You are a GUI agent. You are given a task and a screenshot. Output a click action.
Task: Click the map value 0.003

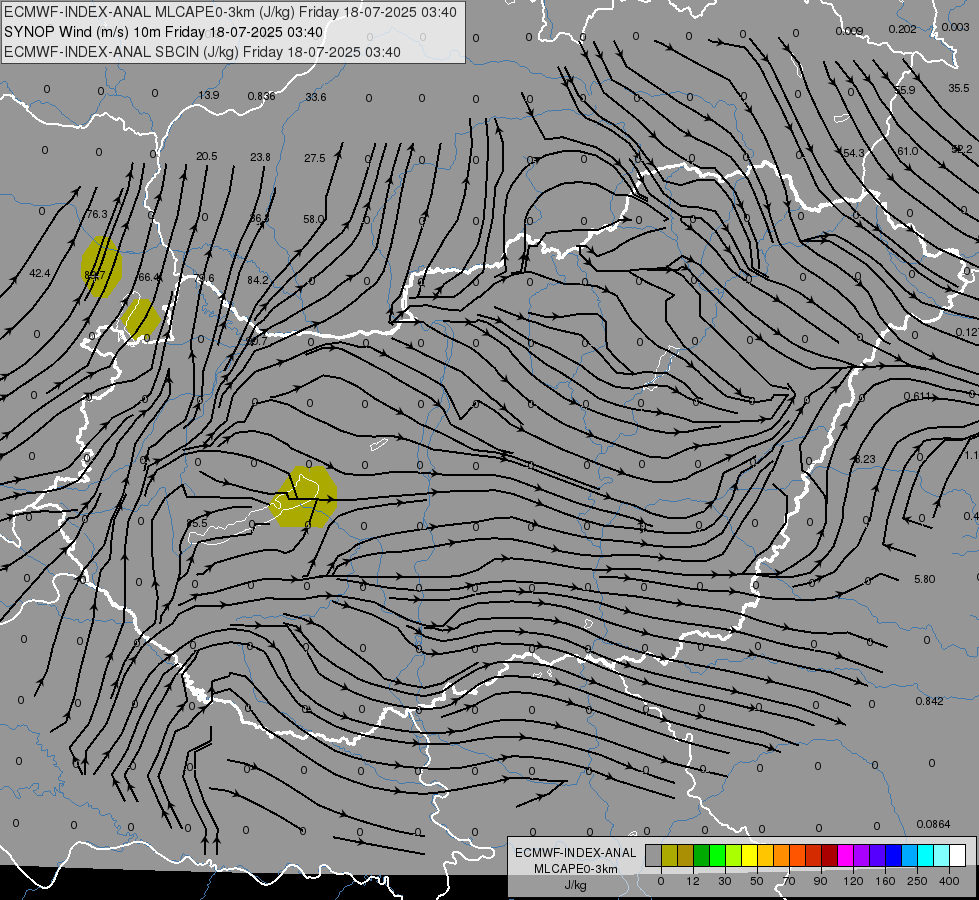click(955, 27)
